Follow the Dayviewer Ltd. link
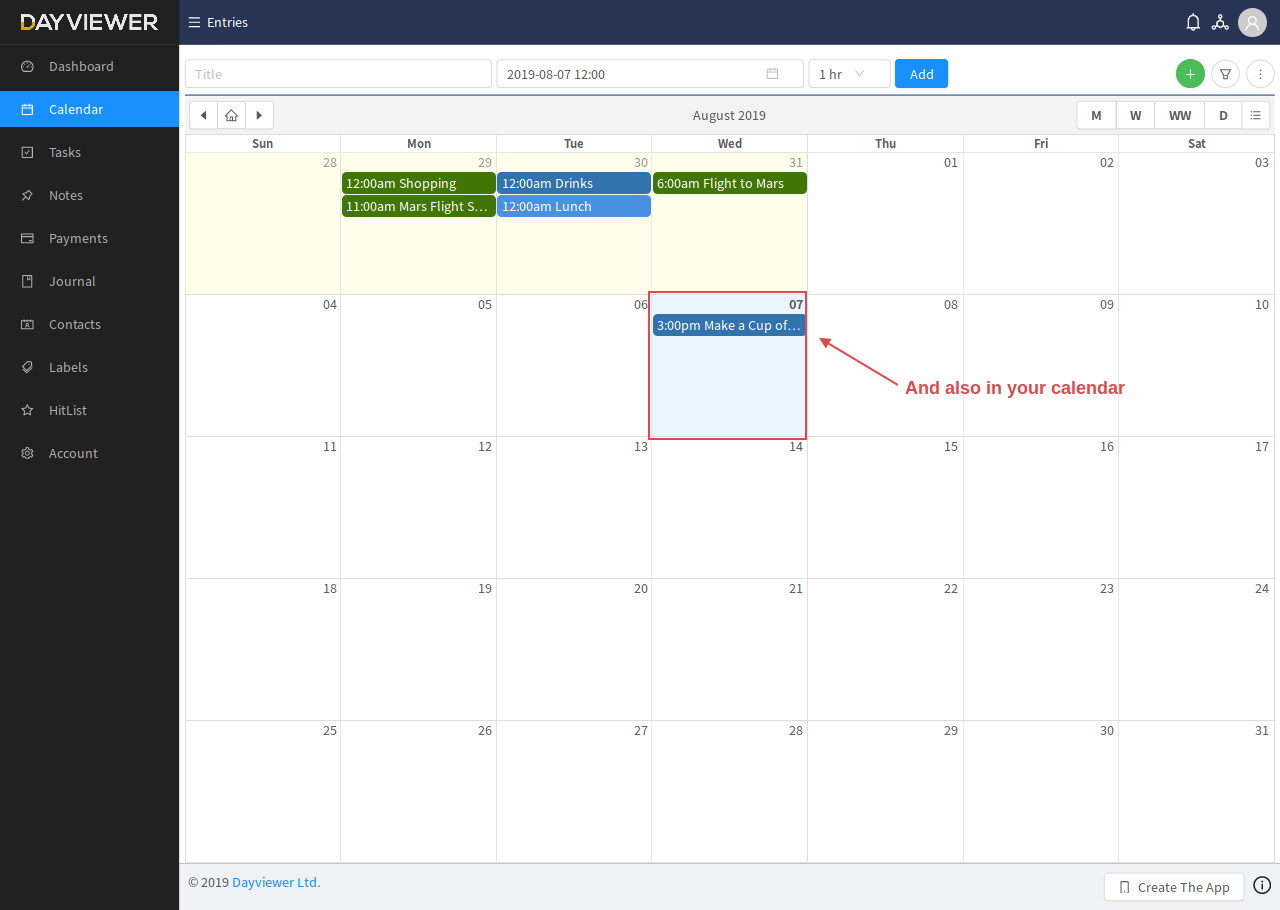1280x910 pixels. 276,882
